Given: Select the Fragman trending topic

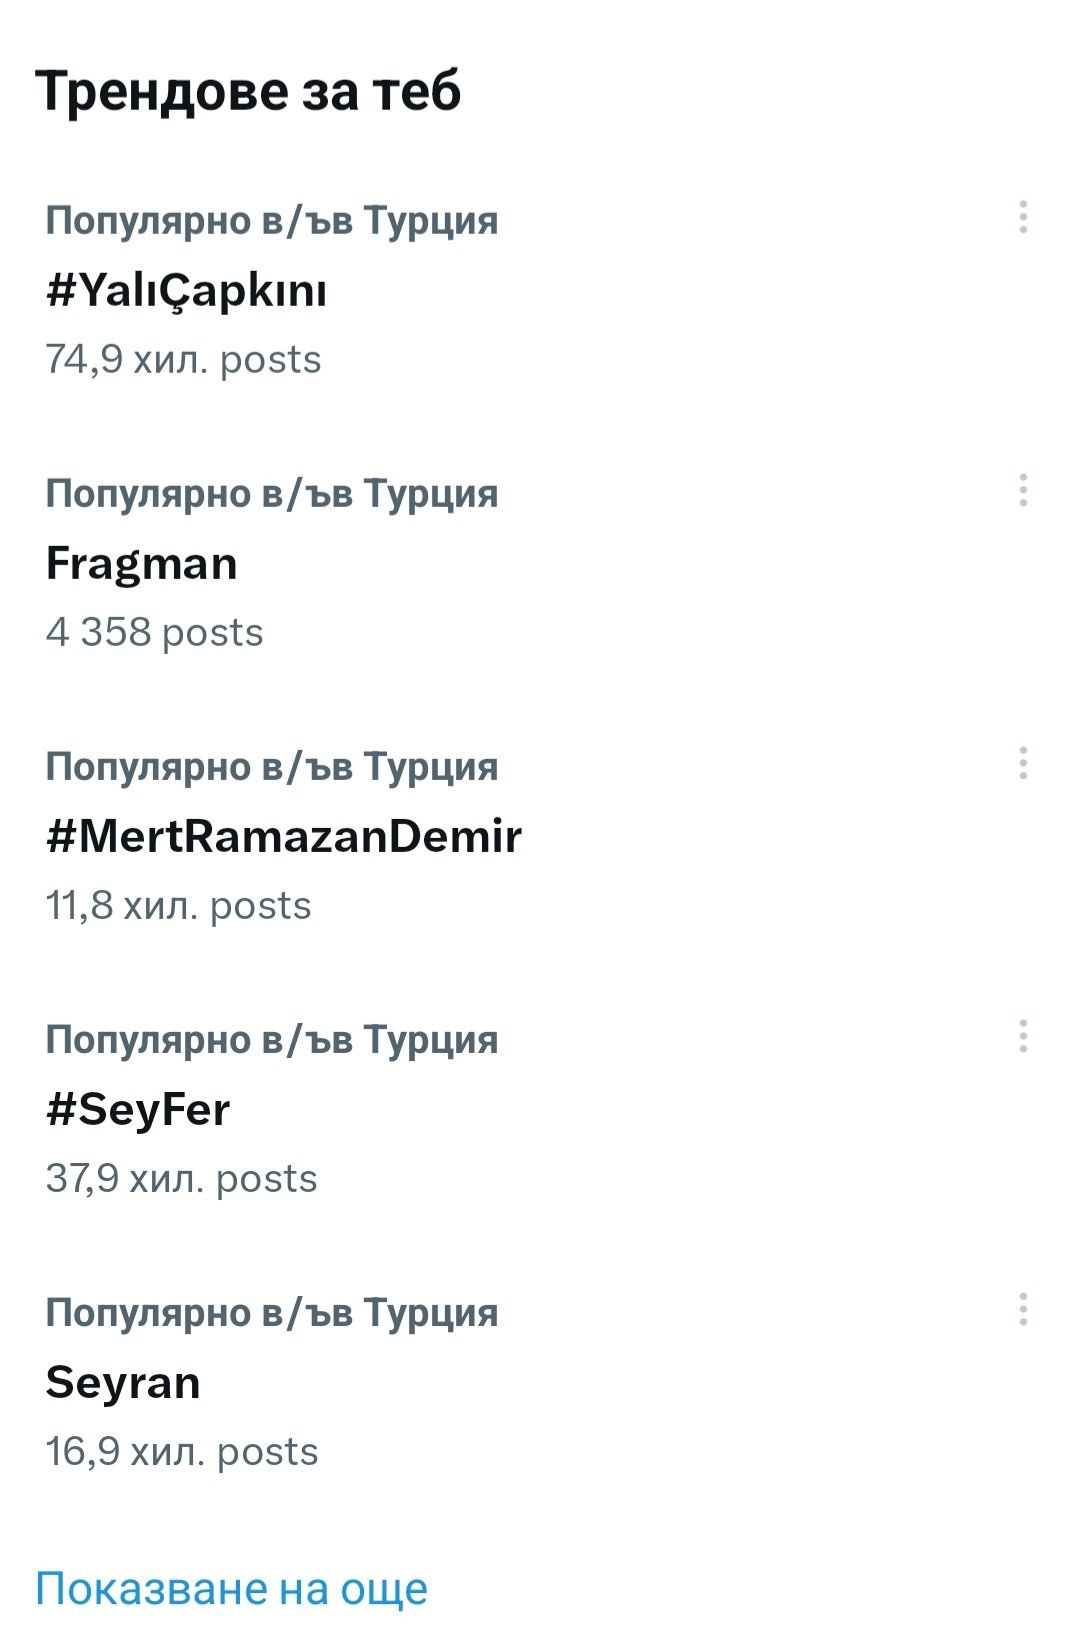Looking at the screenshot, I should (x=142, y=564).
